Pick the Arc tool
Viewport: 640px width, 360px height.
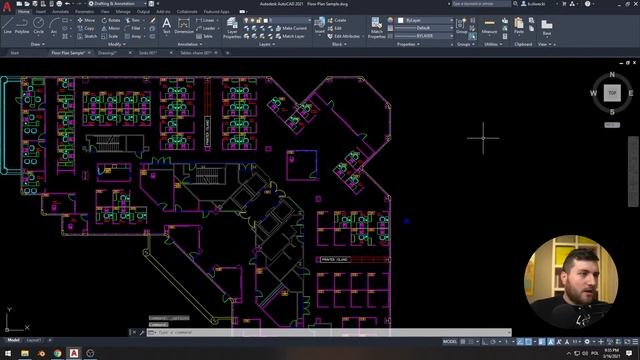[53, 25]
